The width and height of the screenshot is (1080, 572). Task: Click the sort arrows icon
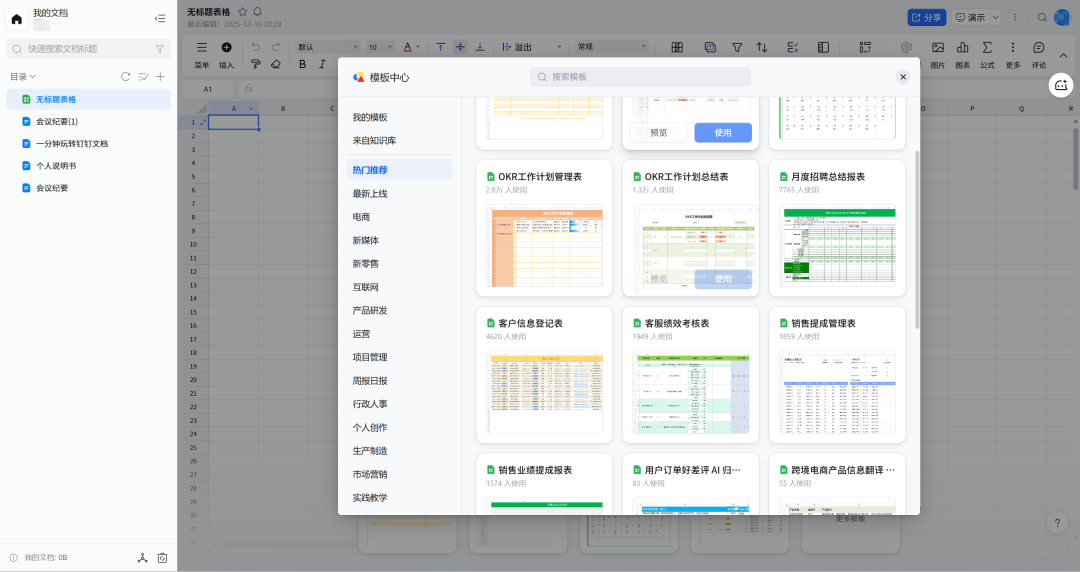click(762, 47)
